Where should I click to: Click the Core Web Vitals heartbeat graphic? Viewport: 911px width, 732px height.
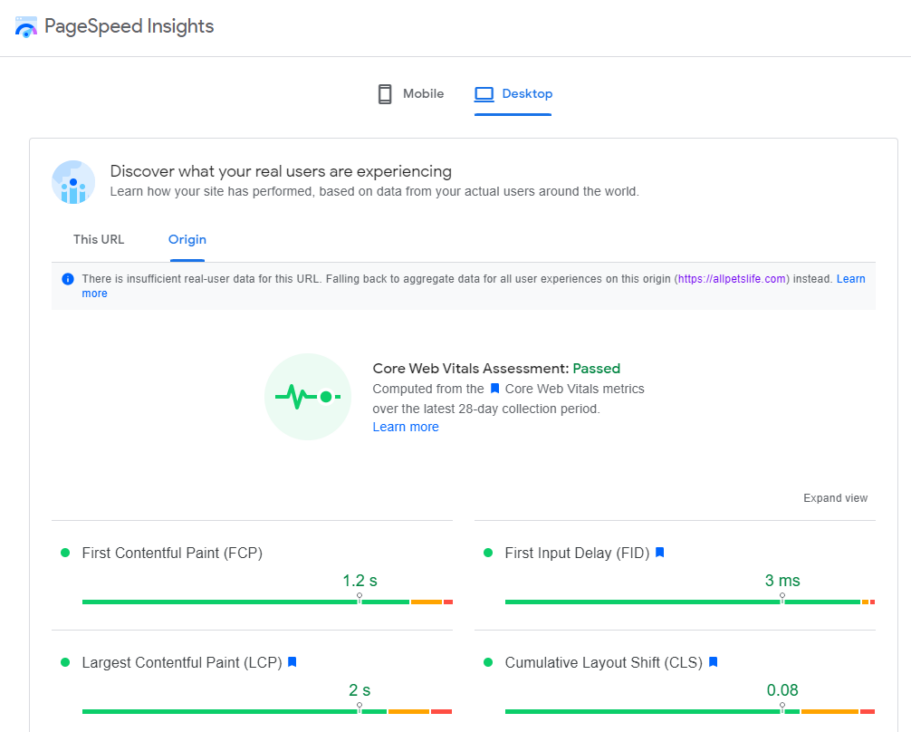(308, 397)
